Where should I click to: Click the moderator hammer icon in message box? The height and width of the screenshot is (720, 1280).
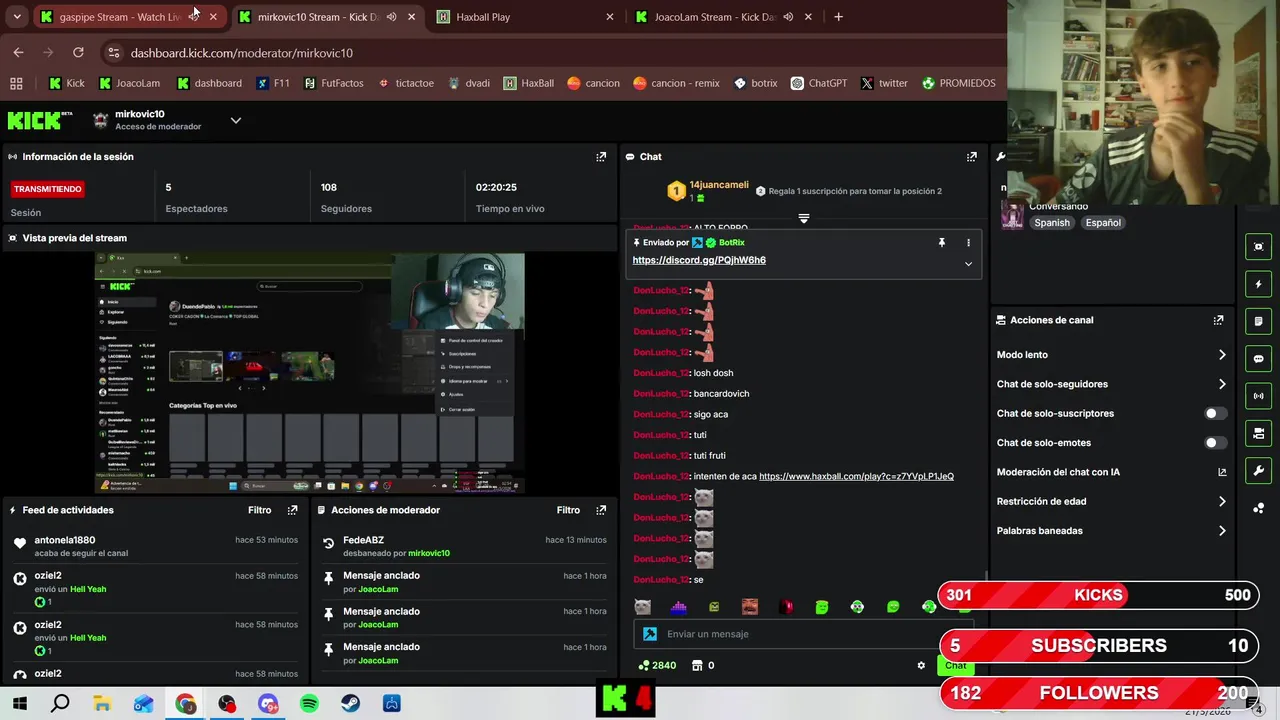click(650, 634)
